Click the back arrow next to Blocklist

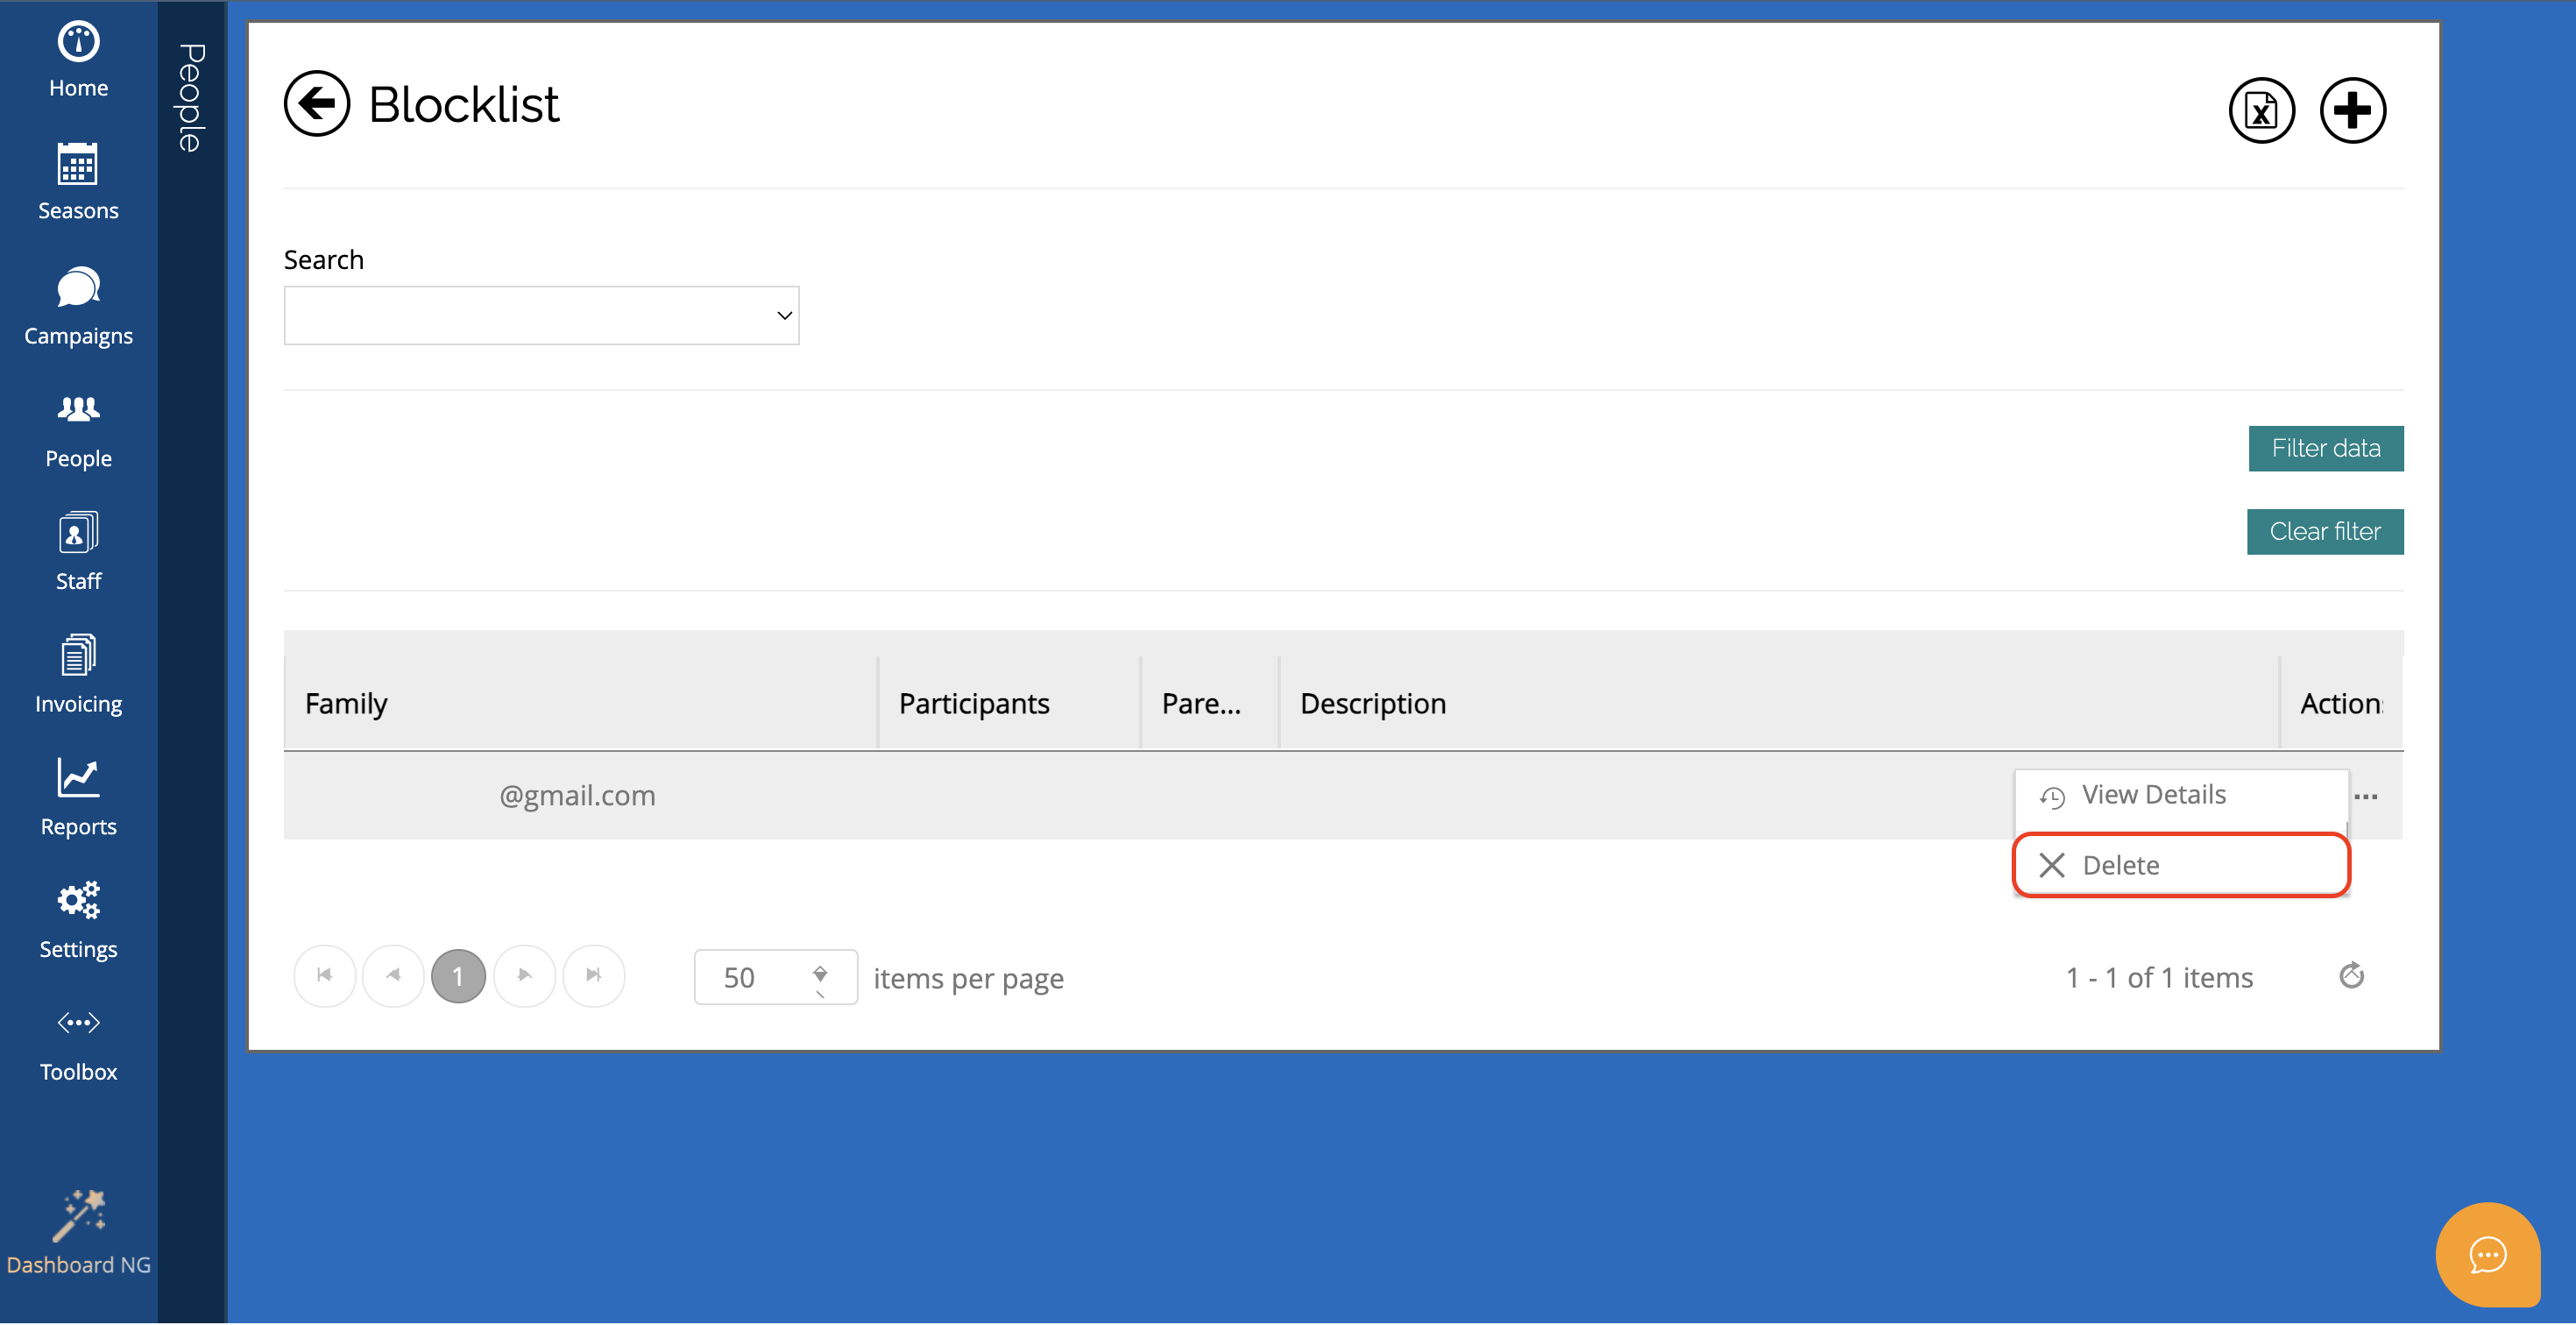316,103
